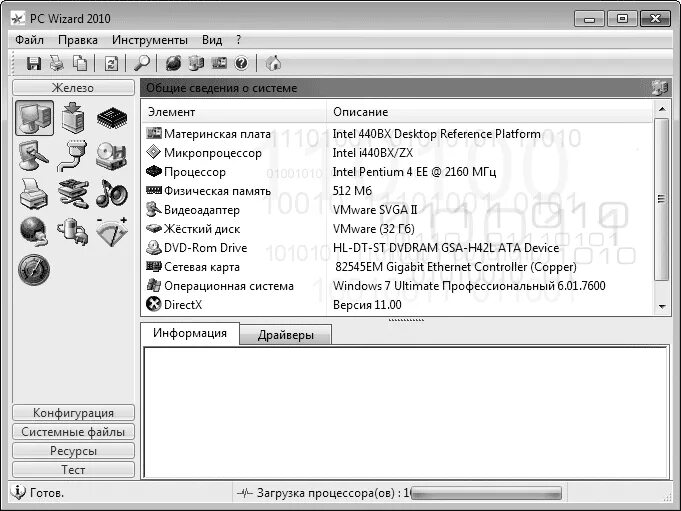Select the Физическая память row
681x511 pixels.
[397, 191]
